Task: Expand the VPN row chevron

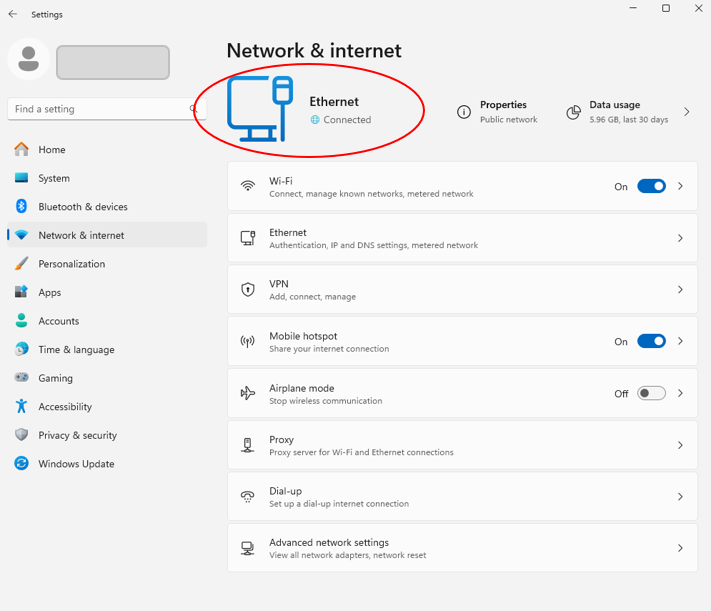Action: [x=680, y=290]
